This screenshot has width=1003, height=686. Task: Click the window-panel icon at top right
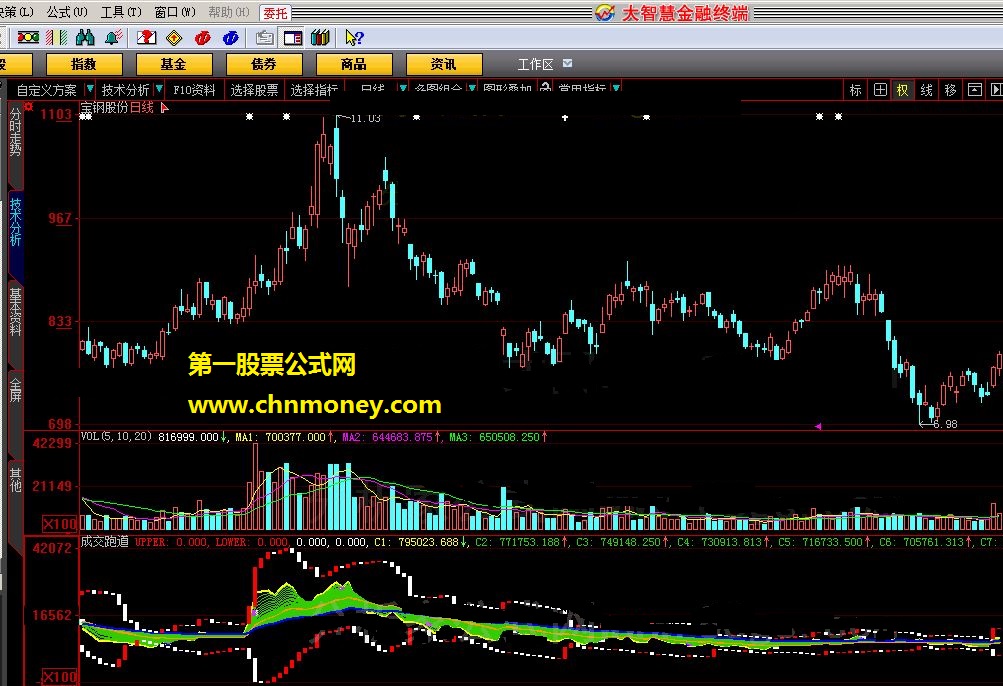pos(974,90)
